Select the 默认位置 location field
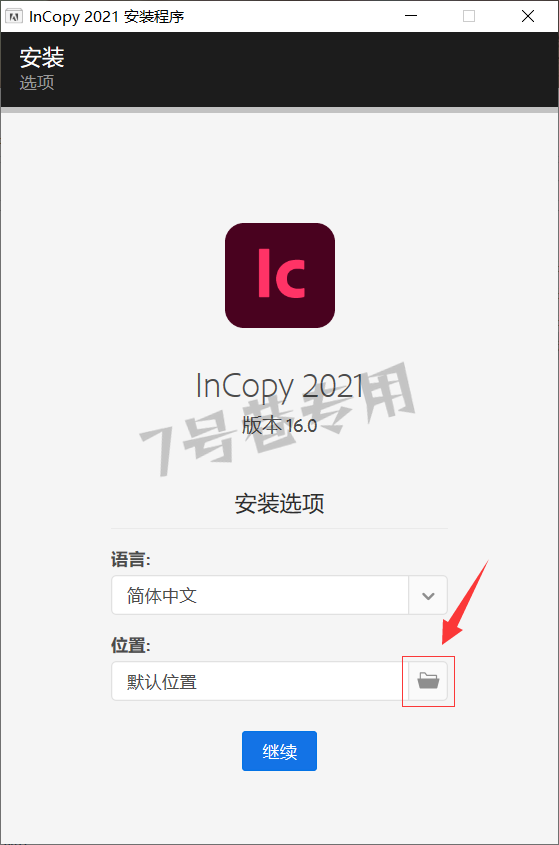This screenshot has height=845, width=559. tap(260, 681)
